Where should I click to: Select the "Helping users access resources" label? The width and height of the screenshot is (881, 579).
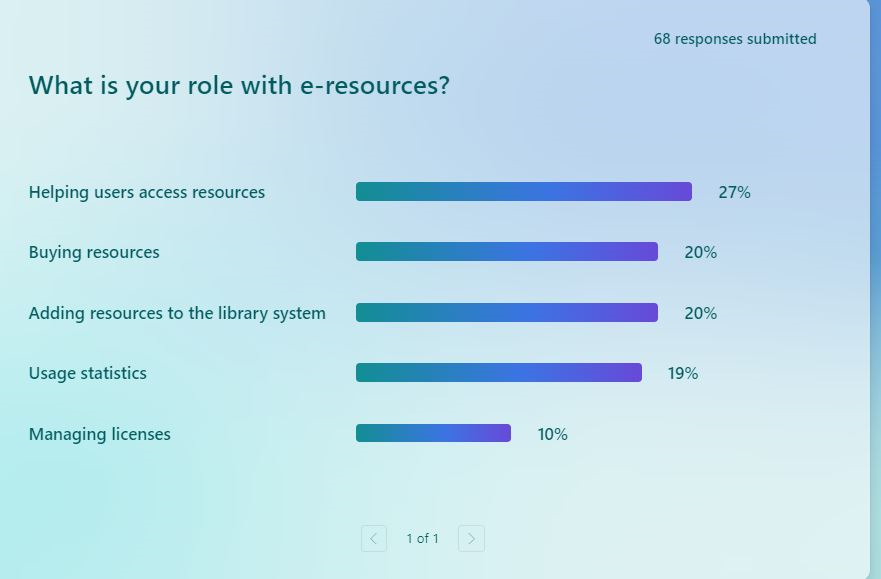click(147, 192)
